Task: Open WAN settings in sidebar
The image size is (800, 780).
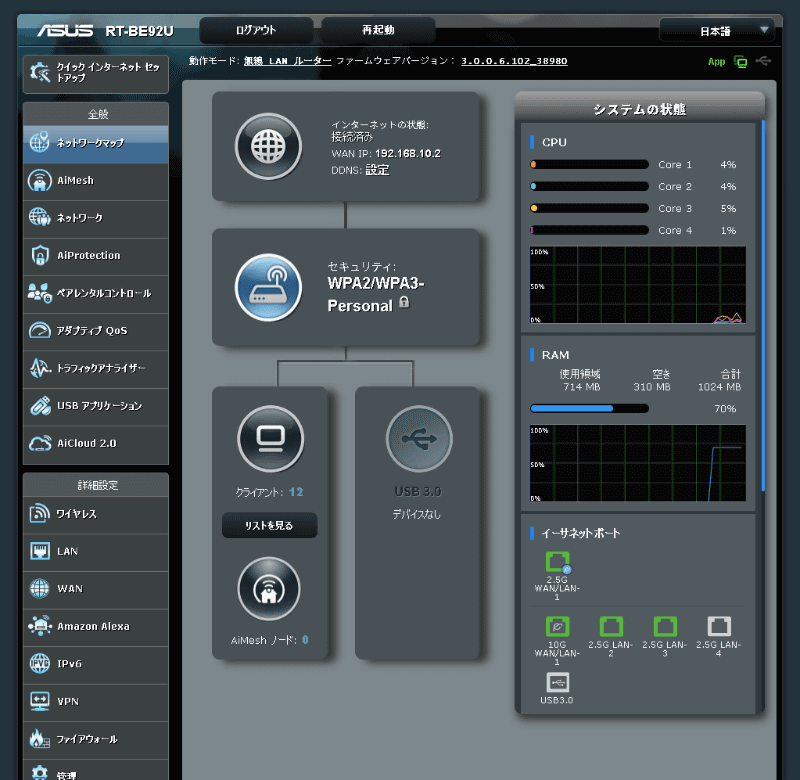Action: point(96,589)
